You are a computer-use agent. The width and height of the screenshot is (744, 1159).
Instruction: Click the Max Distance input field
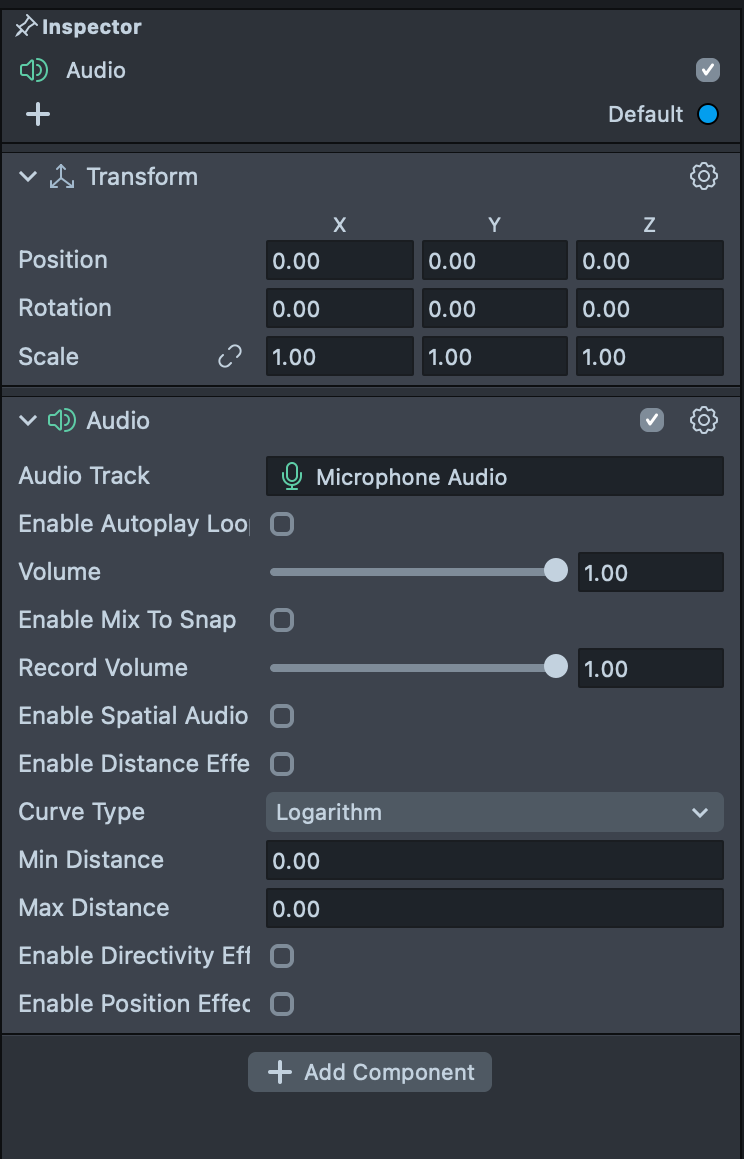pos(494,908)
